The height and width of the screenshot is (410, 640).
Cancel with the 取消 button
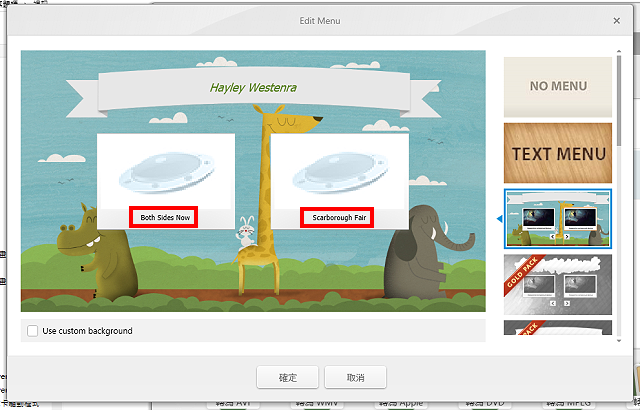coord(355,377)
